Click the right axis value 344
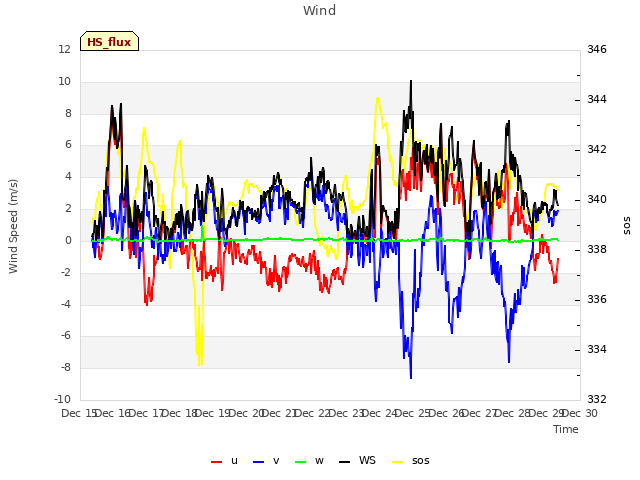 pos(597,100)
